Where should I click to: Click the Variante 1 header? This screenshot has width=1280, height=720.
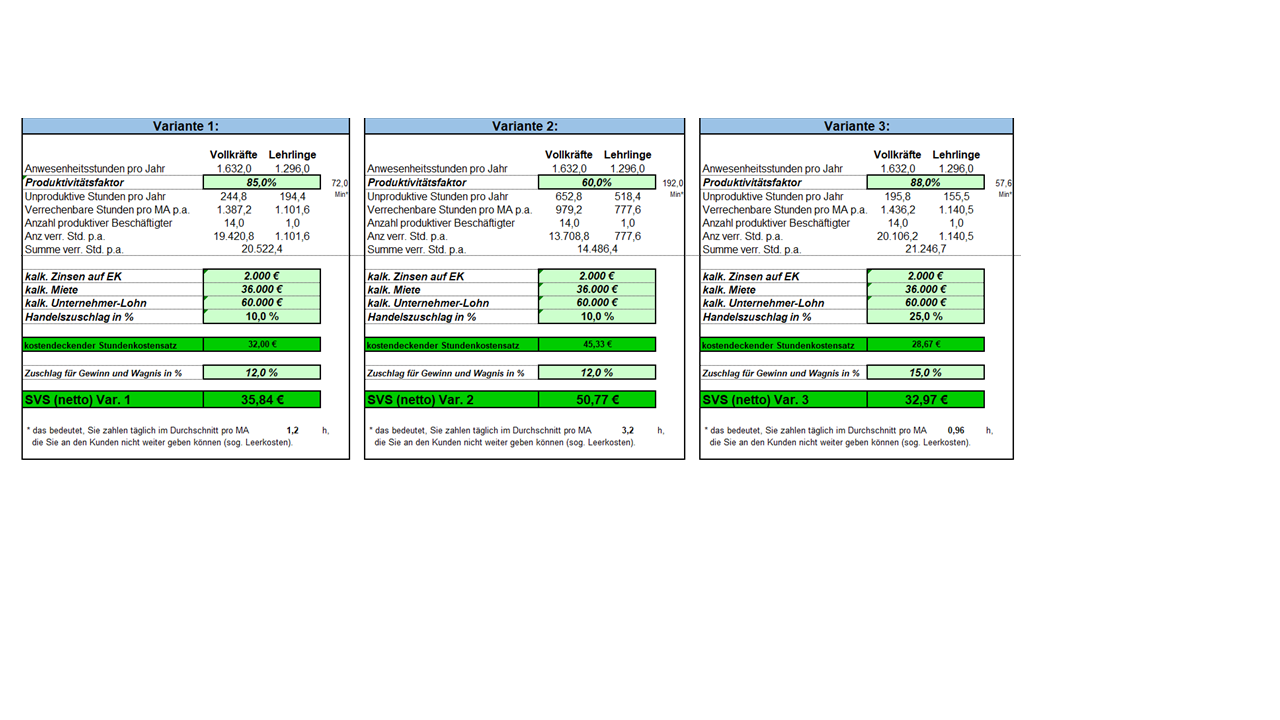click(186, 126)
